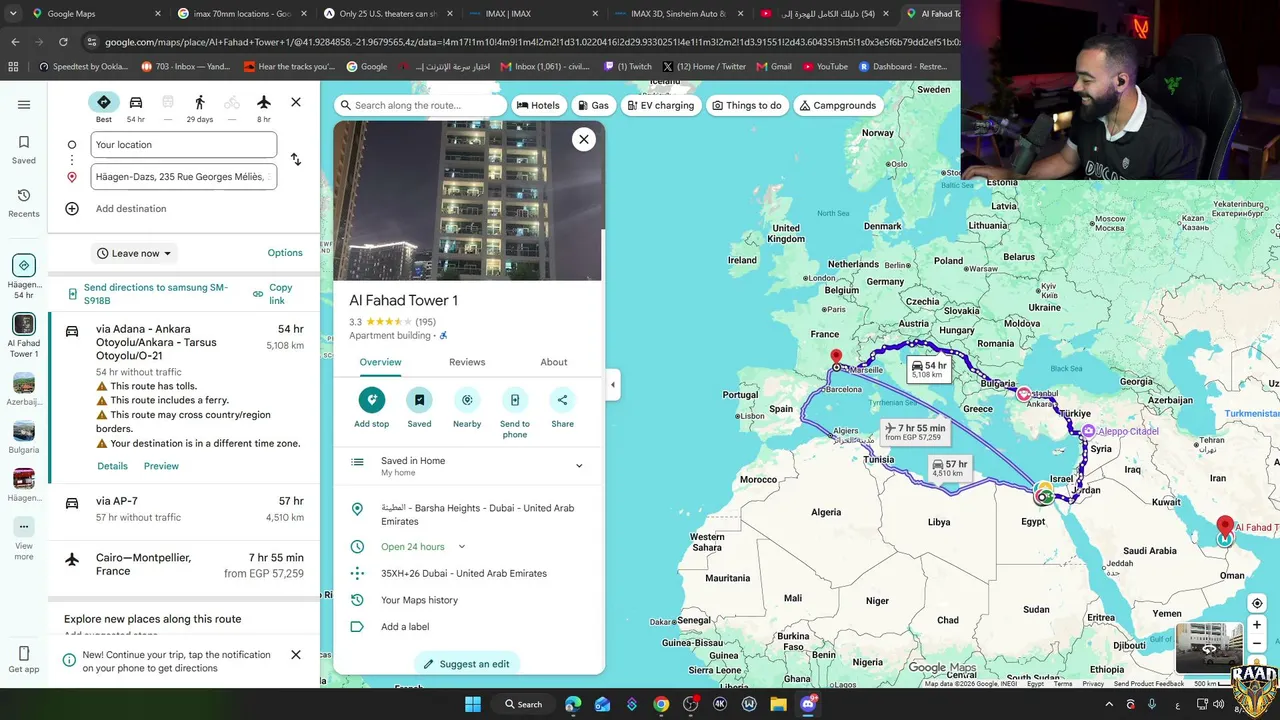Edit the Häagen-Dazs destination field
1280x720 pixels.
184,177
